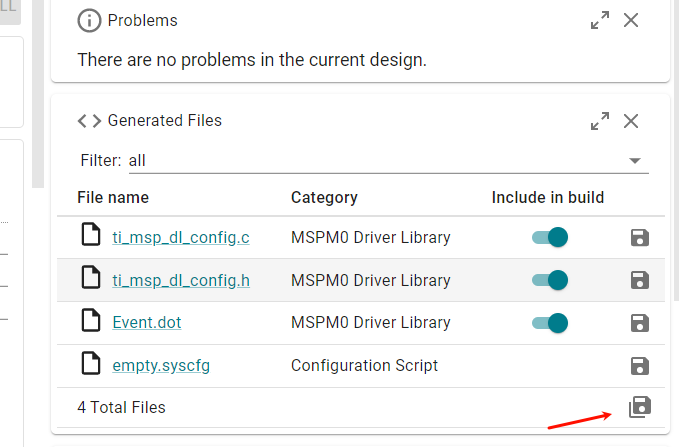Click the Filter dropdown arrow

(x=634, y=161)
